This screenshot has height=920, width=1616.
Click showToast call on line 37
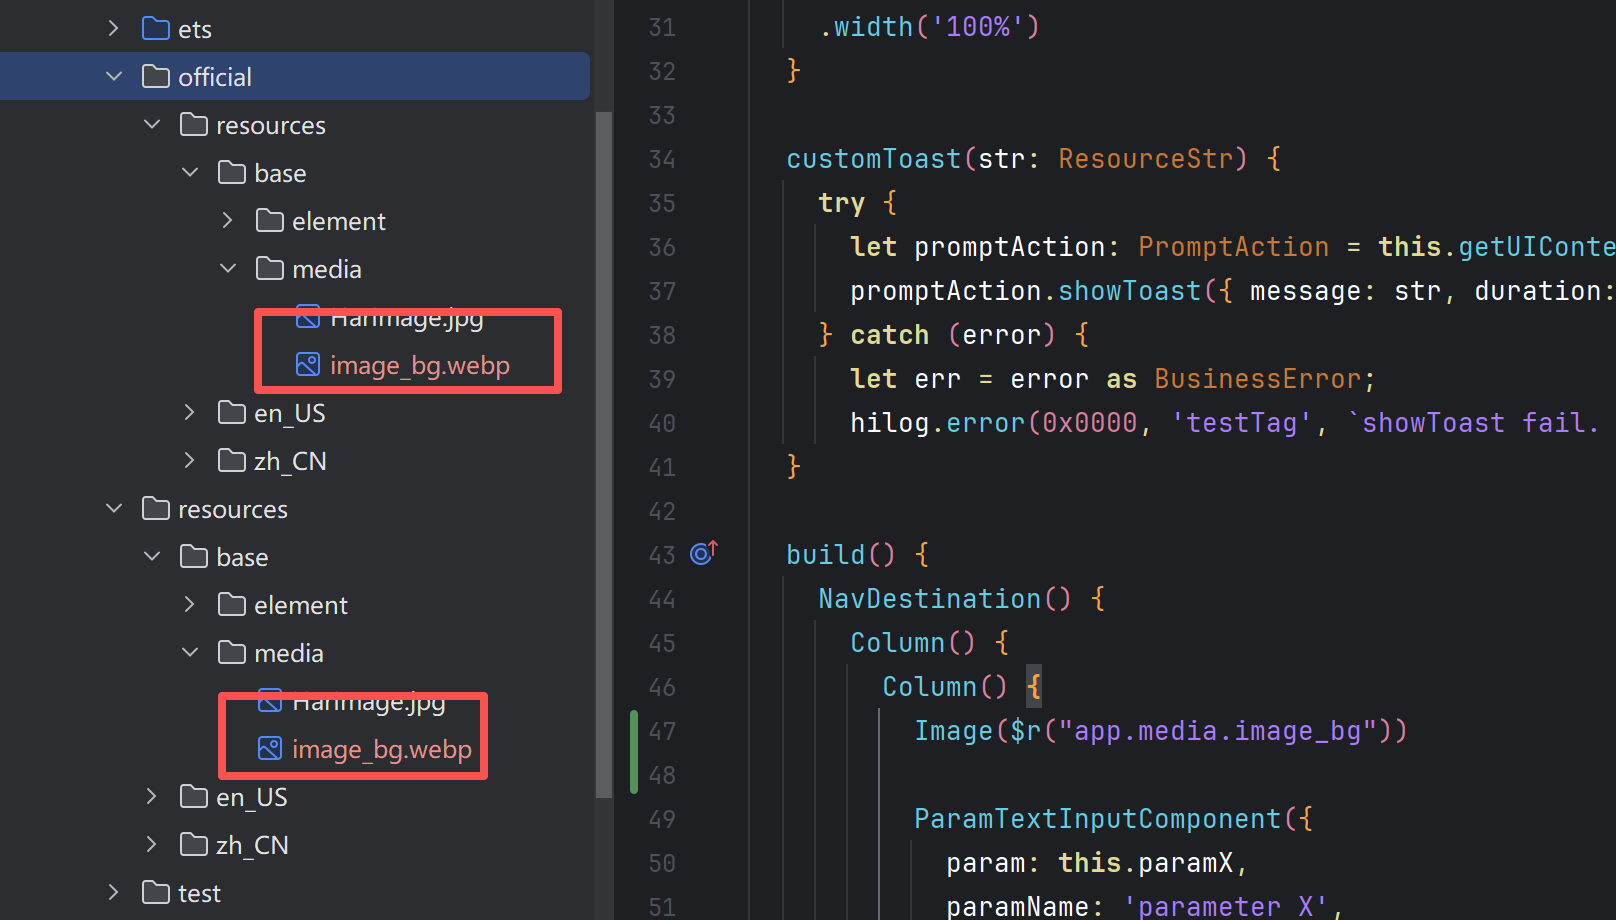pyautogui.click(x=1130, y=291)
